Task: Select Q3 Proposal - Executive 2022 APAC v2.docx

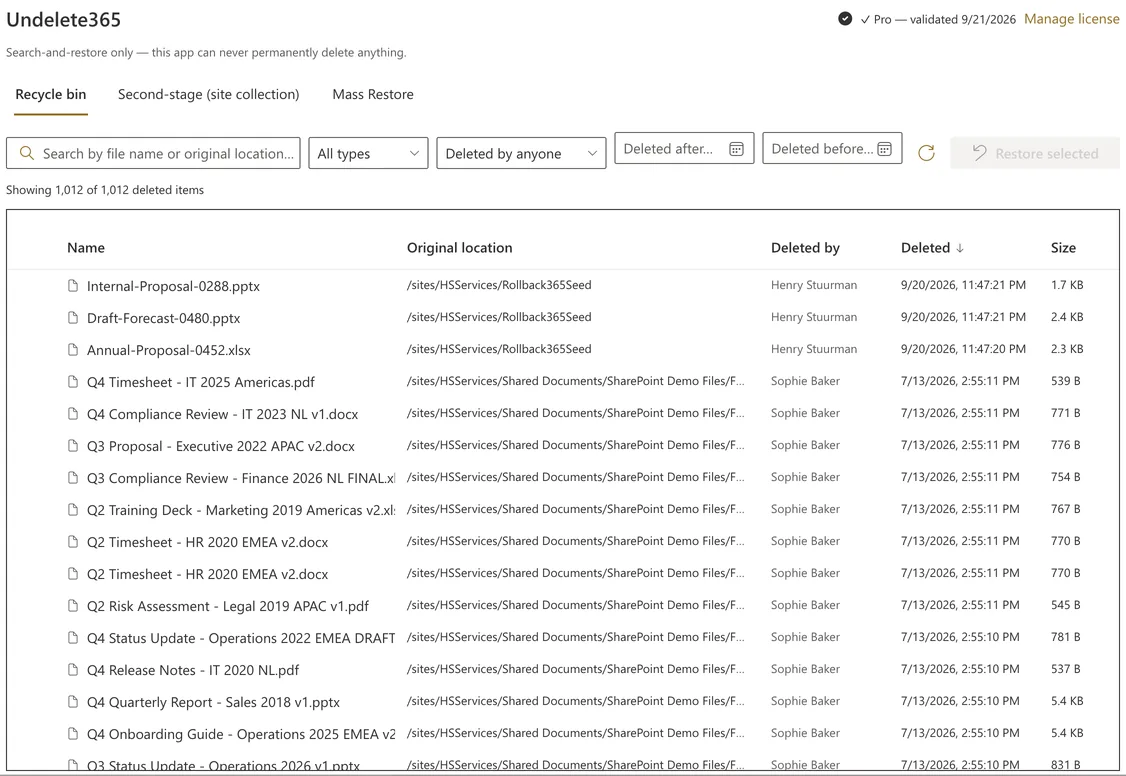Action: [x=220, y=447]
